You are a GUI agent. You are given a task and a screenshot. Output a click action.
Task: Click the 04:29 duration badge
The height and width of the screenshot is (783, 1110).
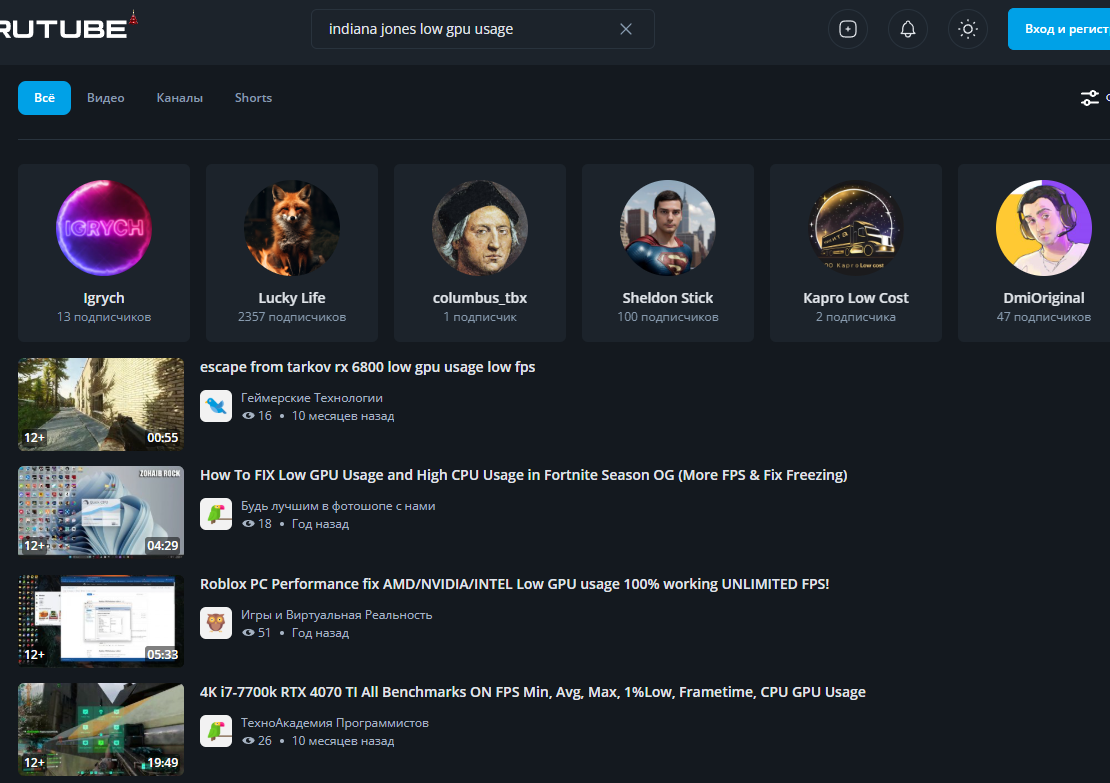[162, 546]
